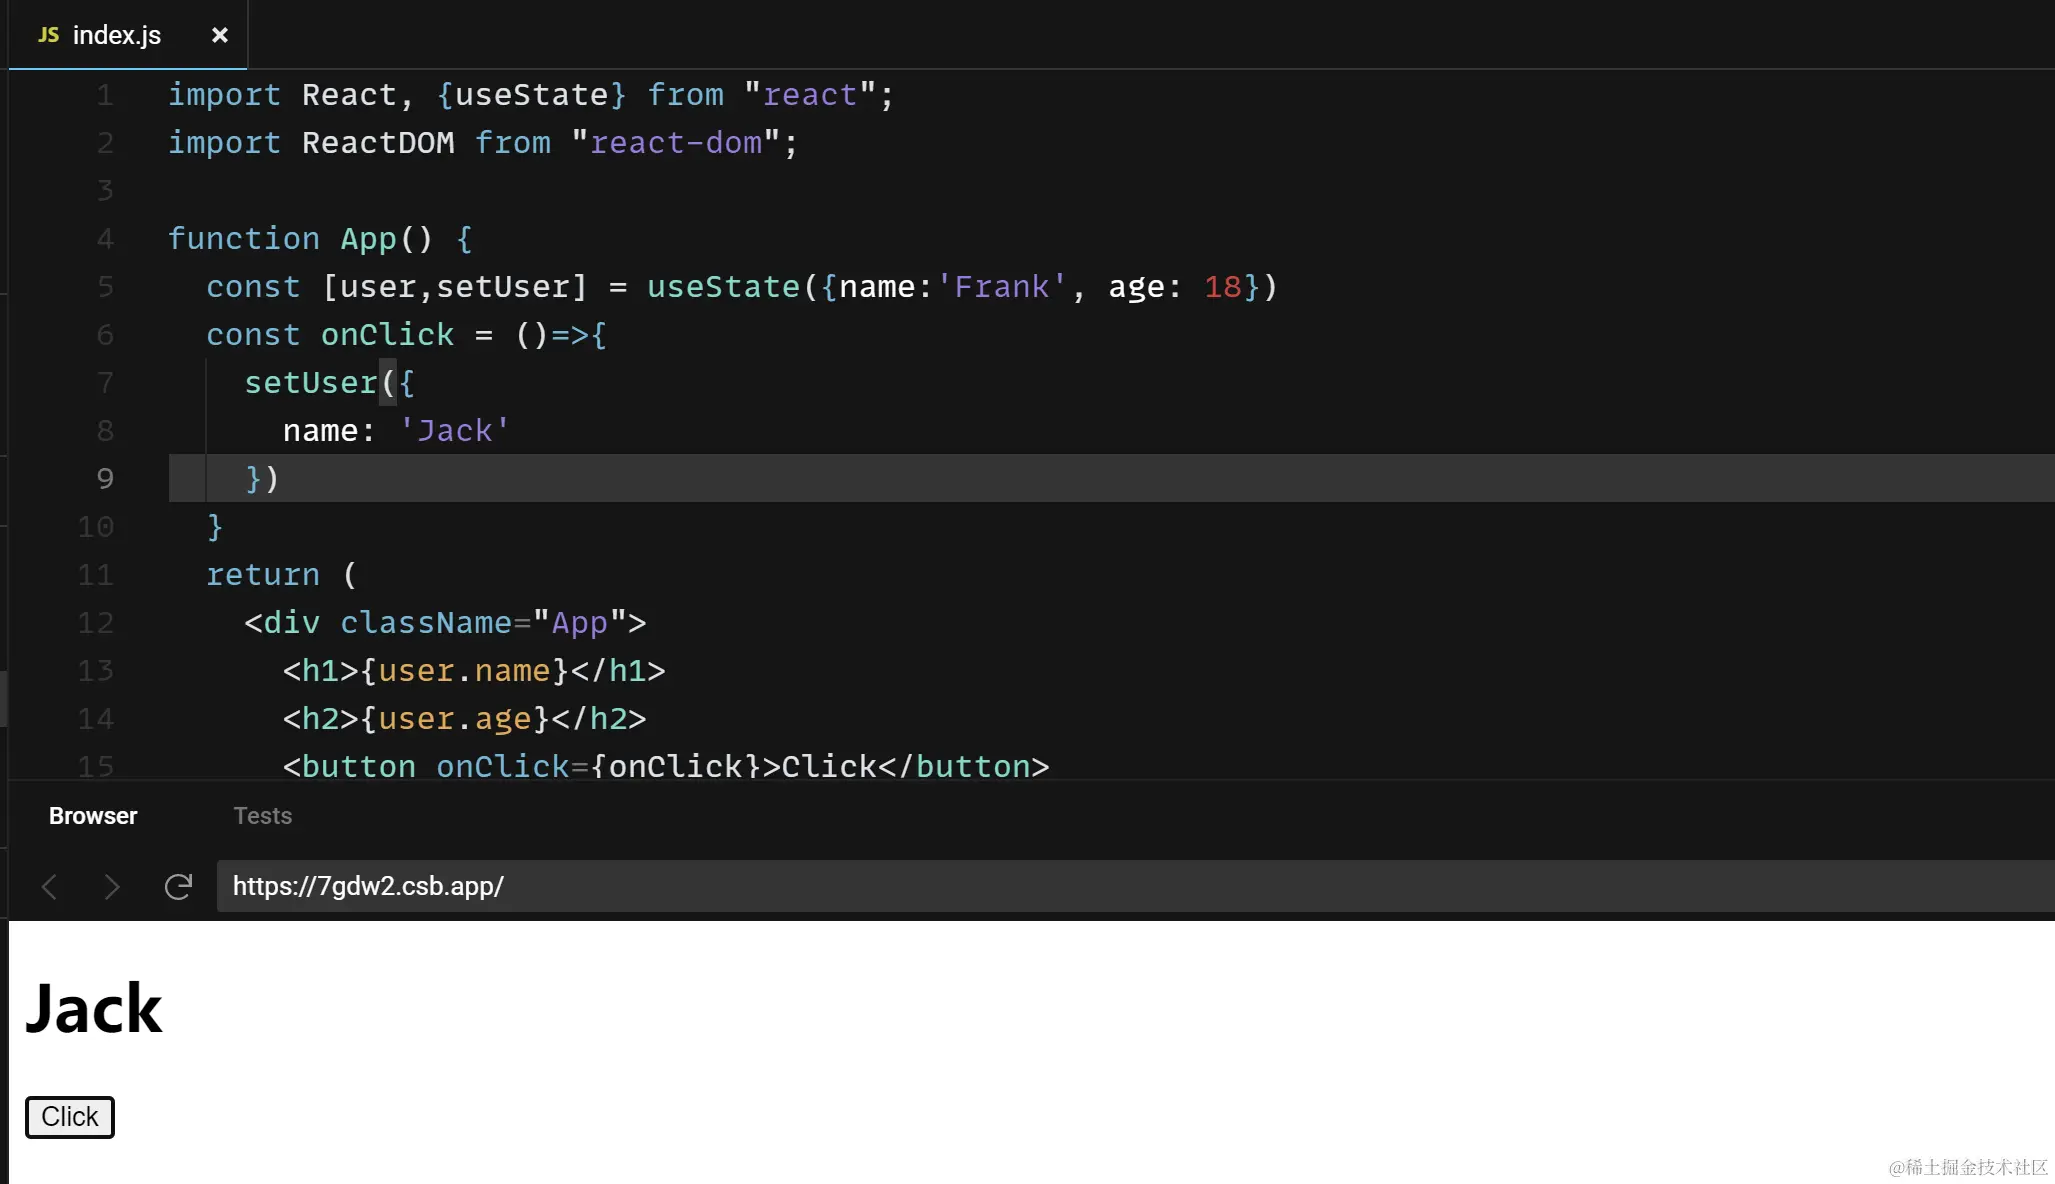This screenshot has height=1184, width=2055.
Task: Open the Browser preview tab
Action: tap(93, 816)
